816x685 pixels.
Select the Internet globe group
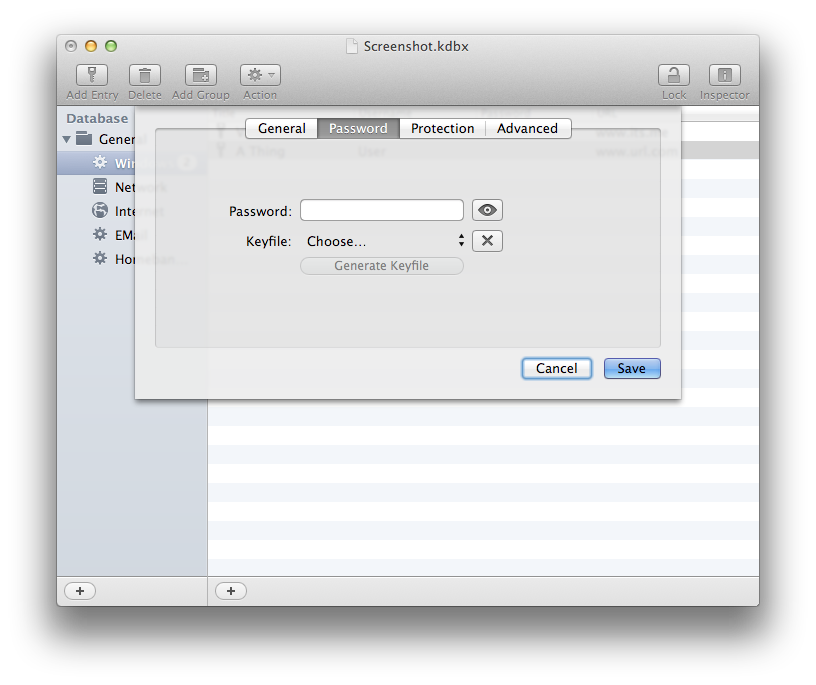(100, 211)
